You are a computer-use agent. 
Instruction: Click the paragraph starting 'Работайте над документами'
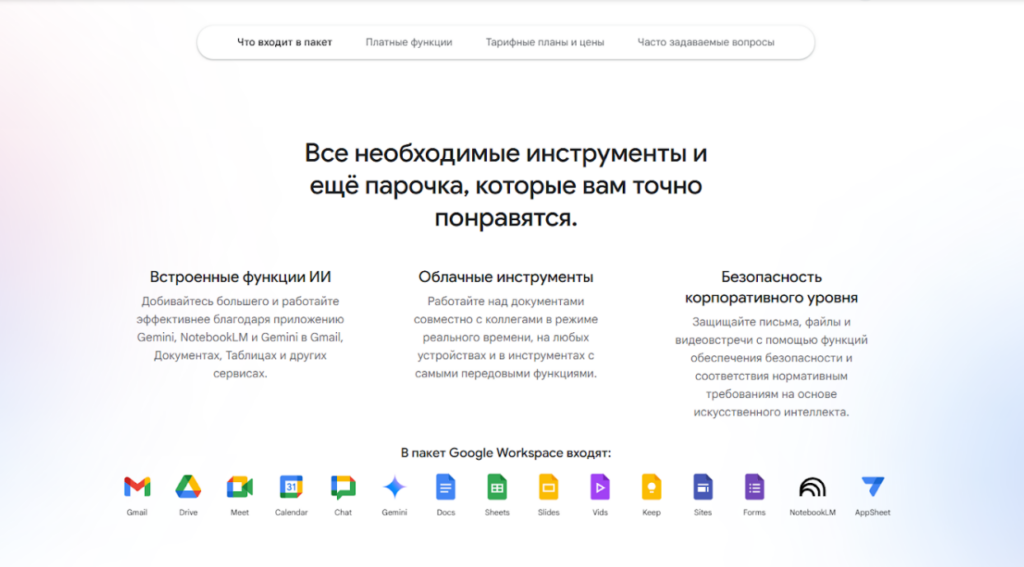pos(505,337)
